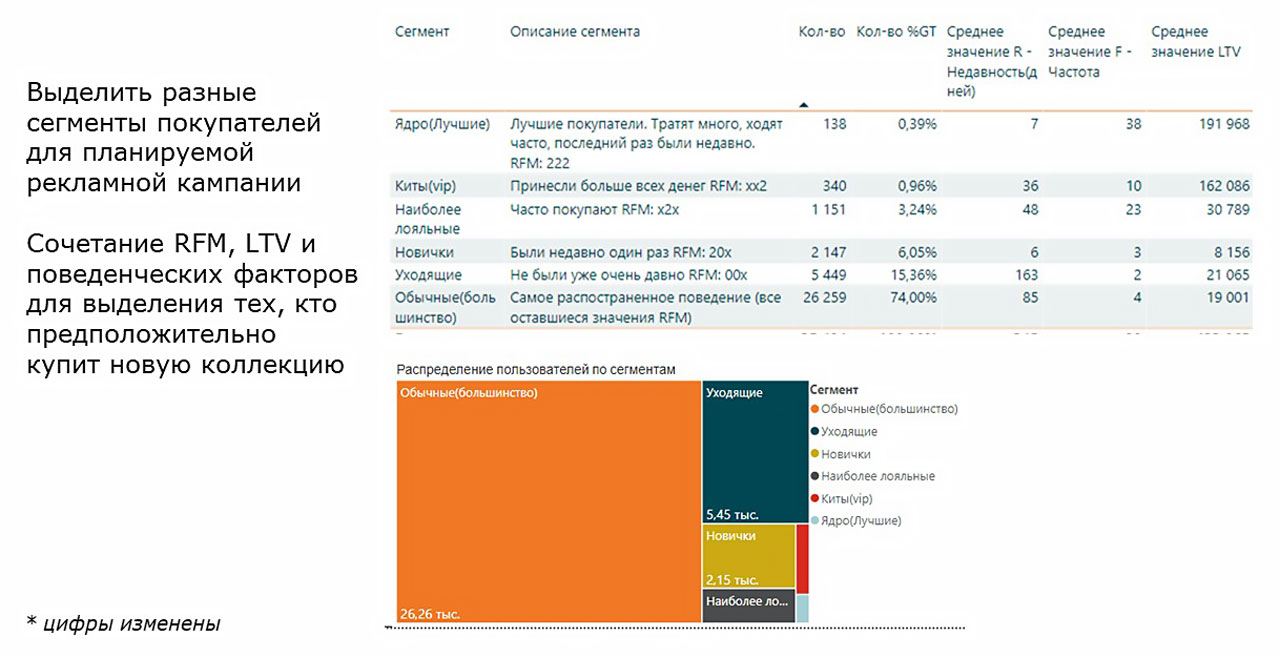Click percentage 74,00% in Обычные row
This screenshot has height=657, width=1280.
[x=913, y=297]
